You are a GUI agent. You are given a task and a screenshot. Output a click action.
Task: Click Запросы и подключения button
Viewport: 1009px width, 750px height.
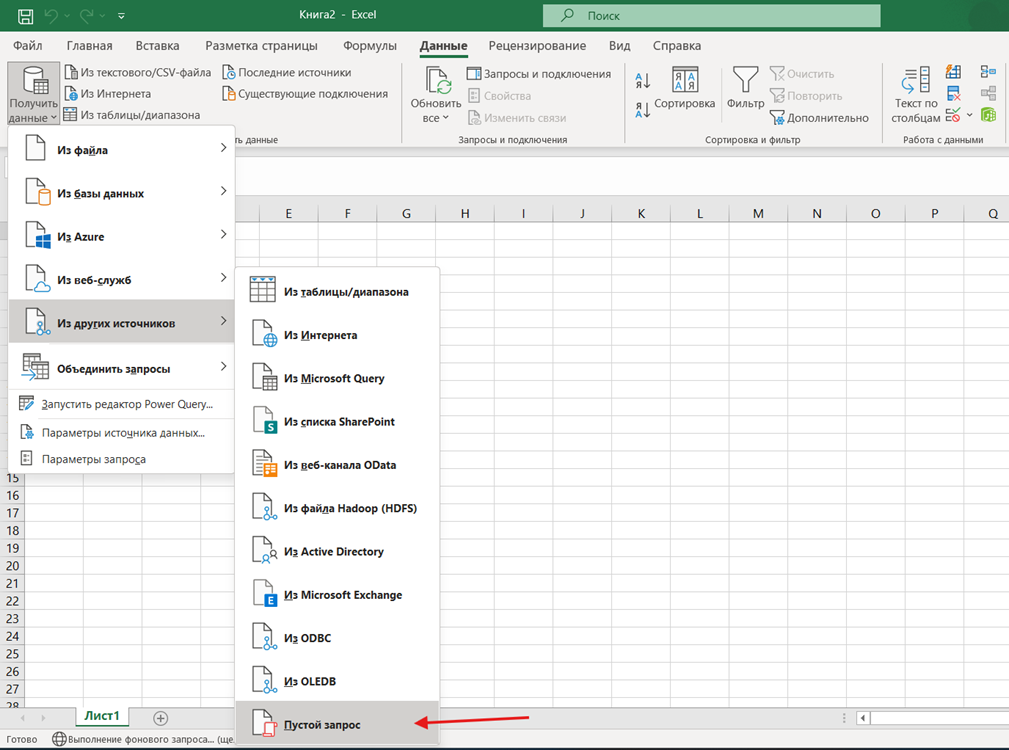539,74
